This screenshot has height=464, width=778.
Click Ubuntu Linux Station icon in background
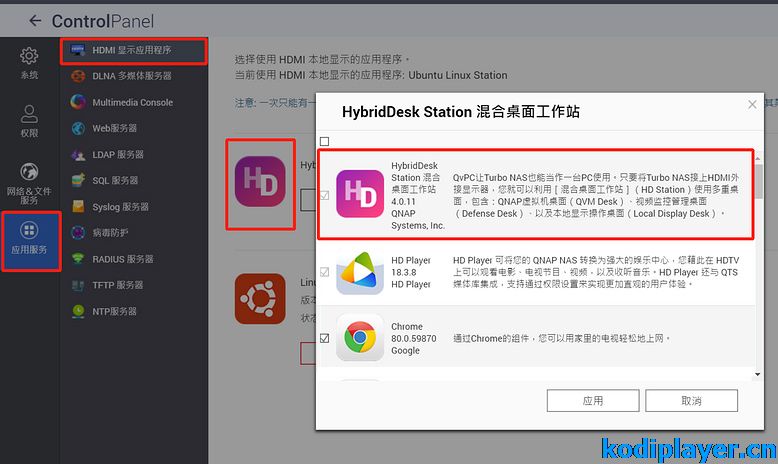(x=260, y=299)
